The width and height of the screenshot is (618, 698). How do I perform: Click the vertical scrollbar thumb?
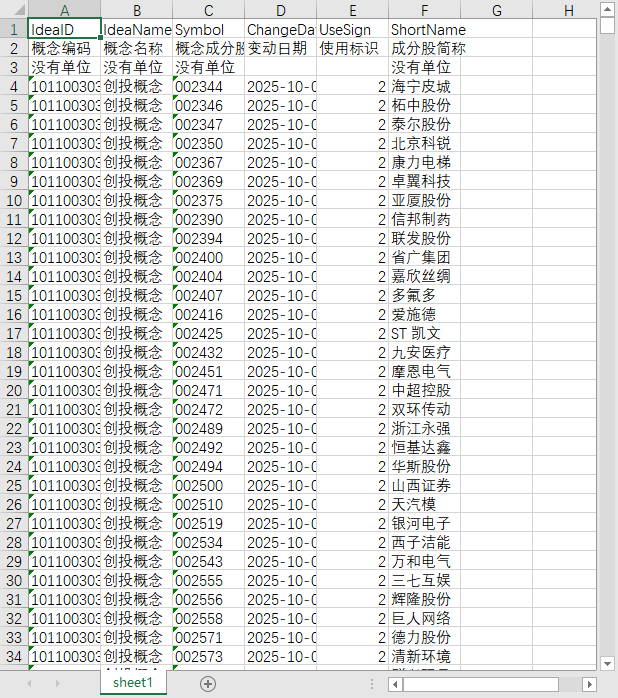(607, 25)
